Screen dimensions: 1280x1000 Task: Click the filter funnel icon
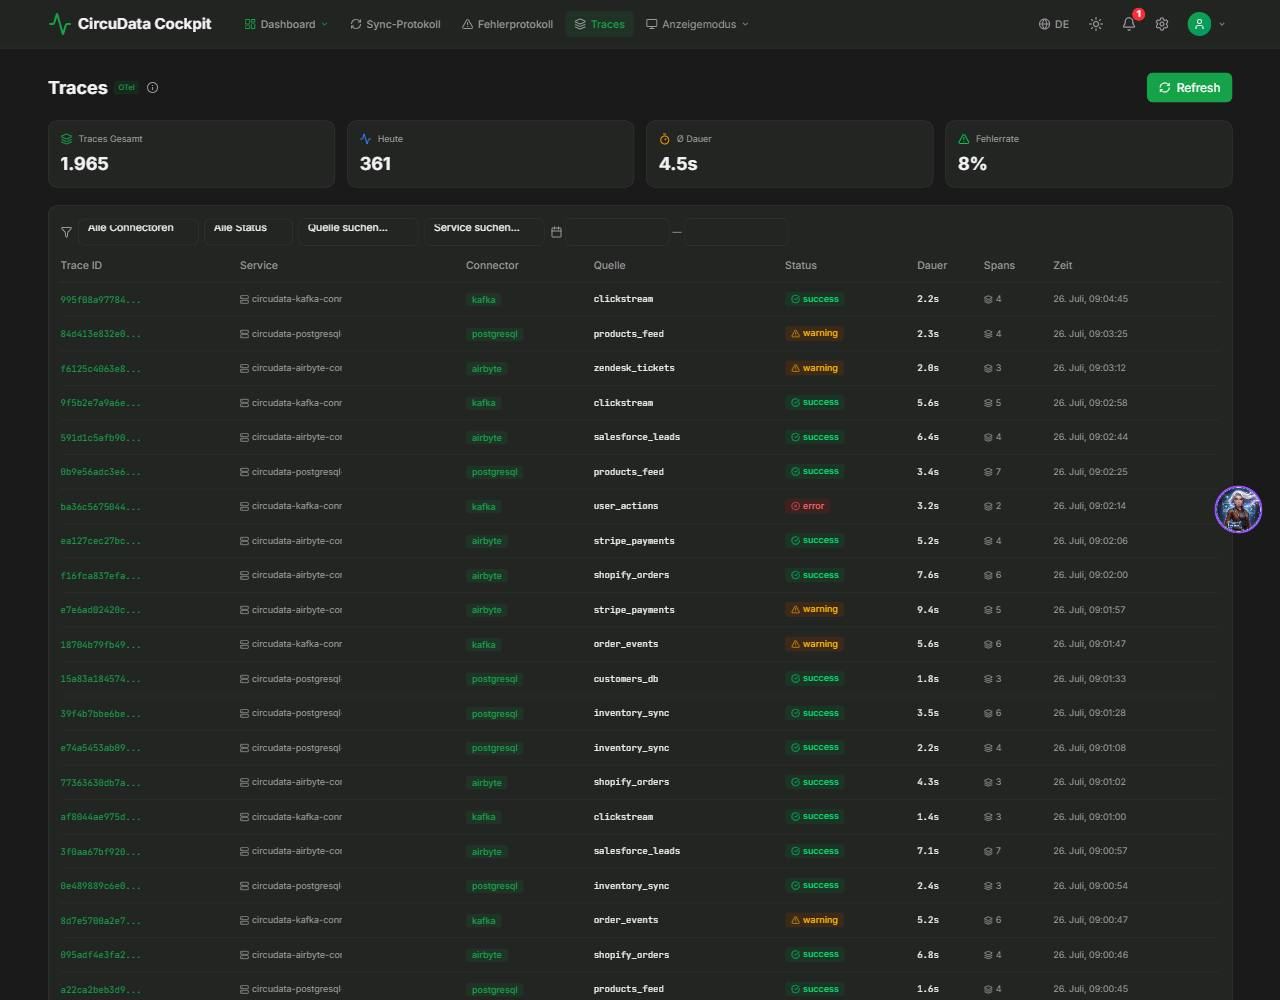point(66,232)
